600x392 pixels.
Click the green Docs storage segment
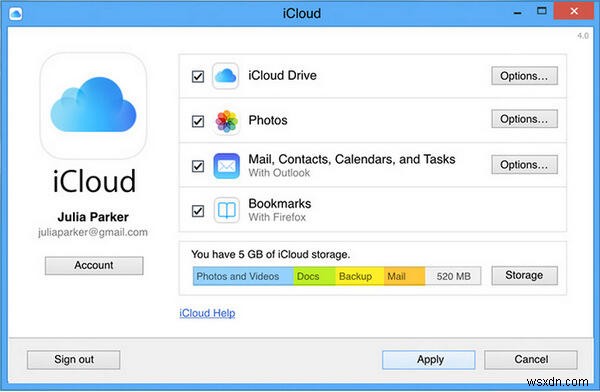(x=315, y=276)
